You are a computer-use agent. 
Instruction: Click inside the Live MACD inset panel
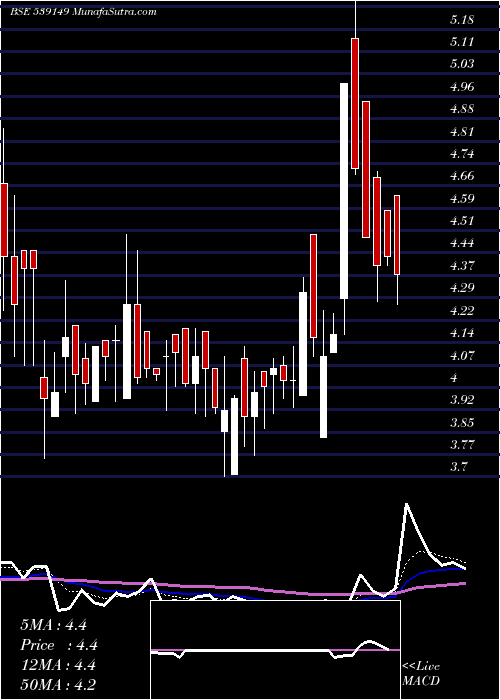[275, 650]
